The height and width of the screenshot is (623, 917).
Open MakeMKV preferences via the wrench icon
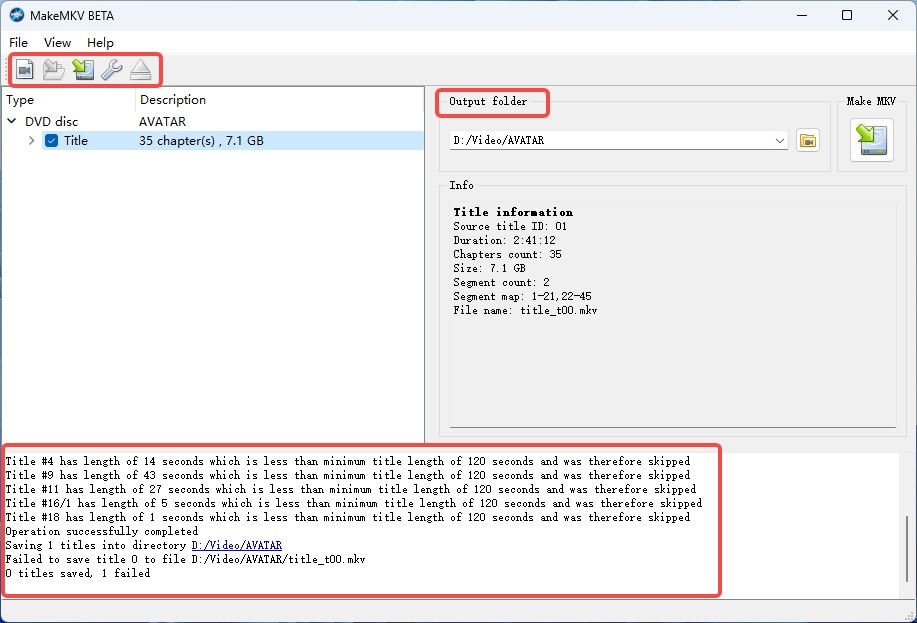[112, 69]
